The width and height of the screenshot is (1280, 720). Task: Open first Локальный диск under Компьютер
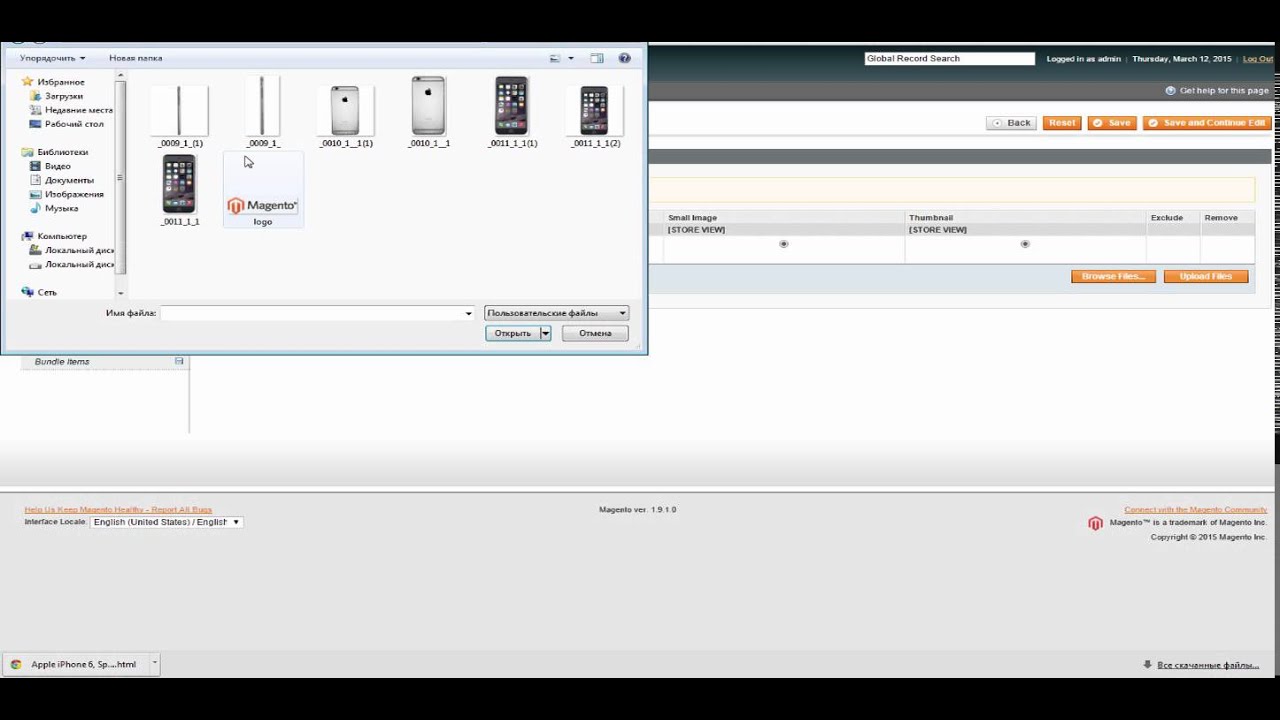(x=78, y=250)
